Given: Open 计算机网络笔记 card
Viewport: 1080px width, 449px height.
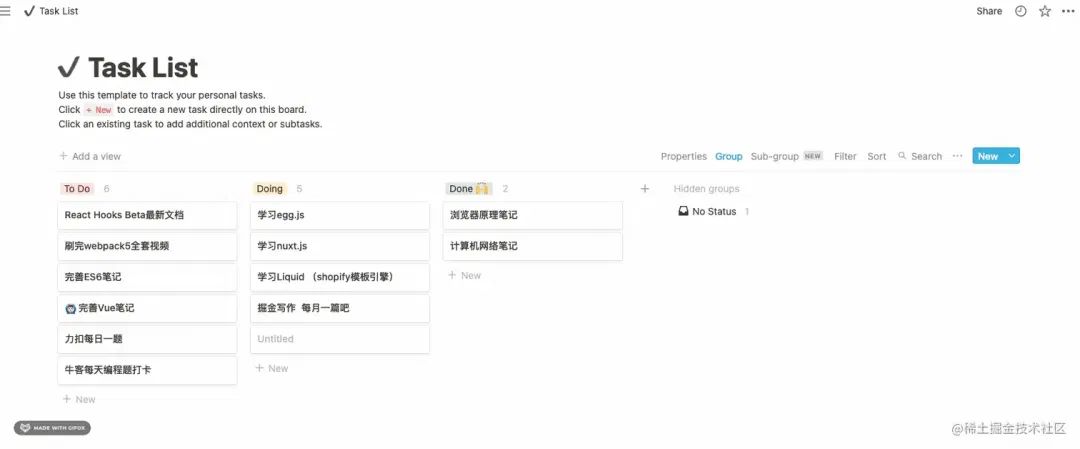Looking at the screenshot, I should point(533,247).
